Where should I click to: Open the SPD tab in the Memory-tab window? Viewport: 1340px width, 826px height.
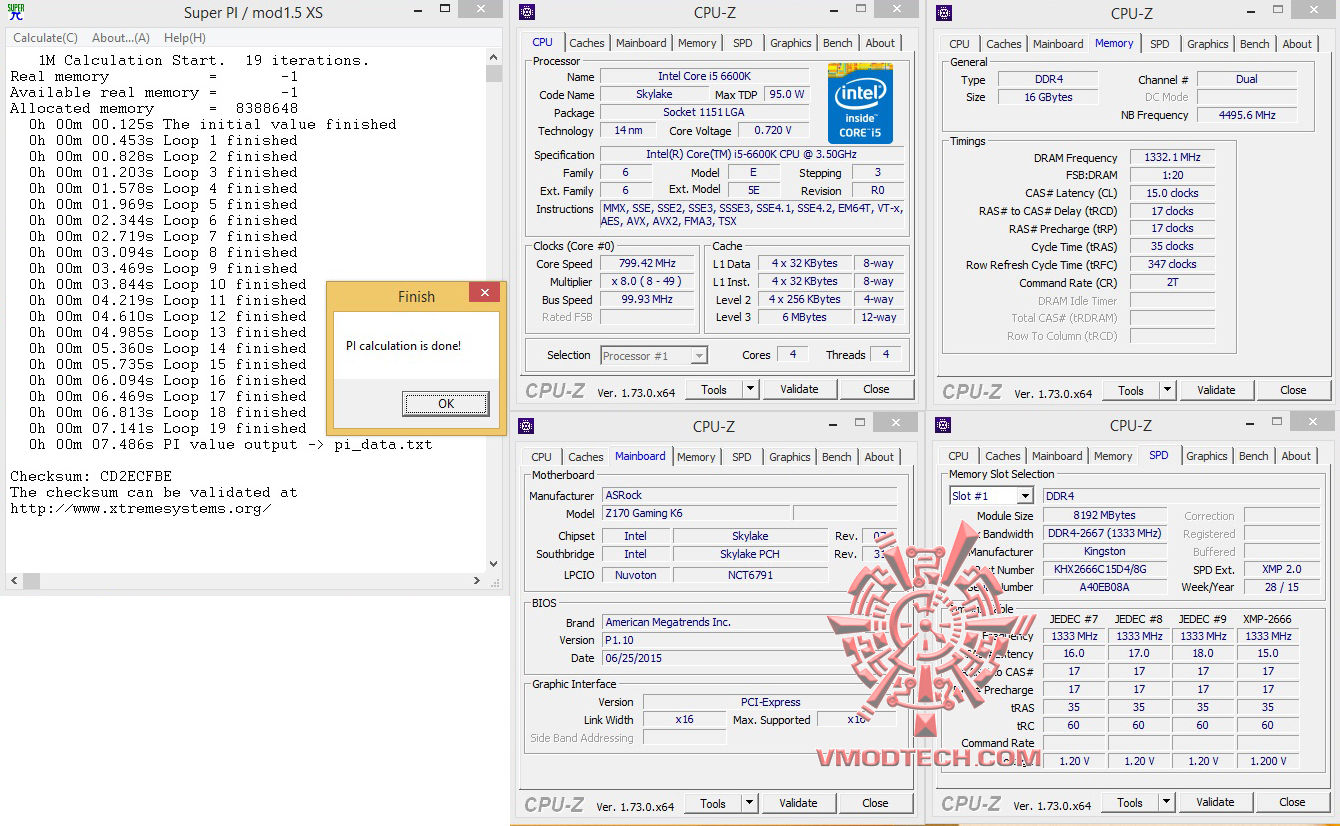[x=1160, y=44]
